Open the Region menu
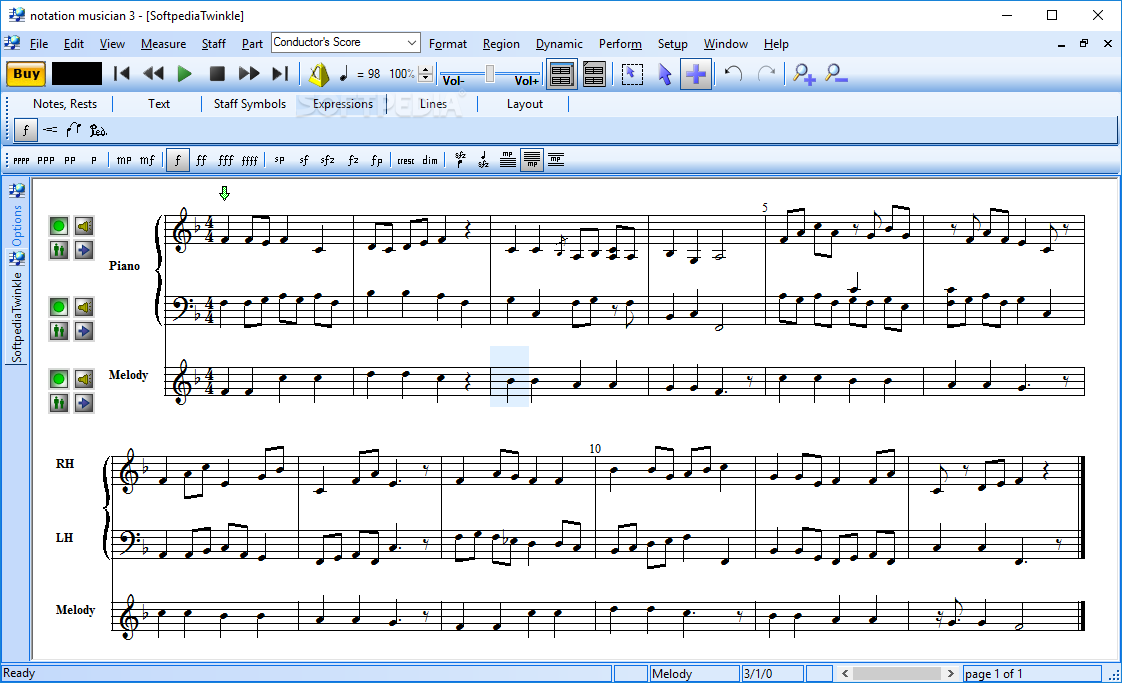Viewport: 1122px width, 683px height. click(x=501, y=44)
